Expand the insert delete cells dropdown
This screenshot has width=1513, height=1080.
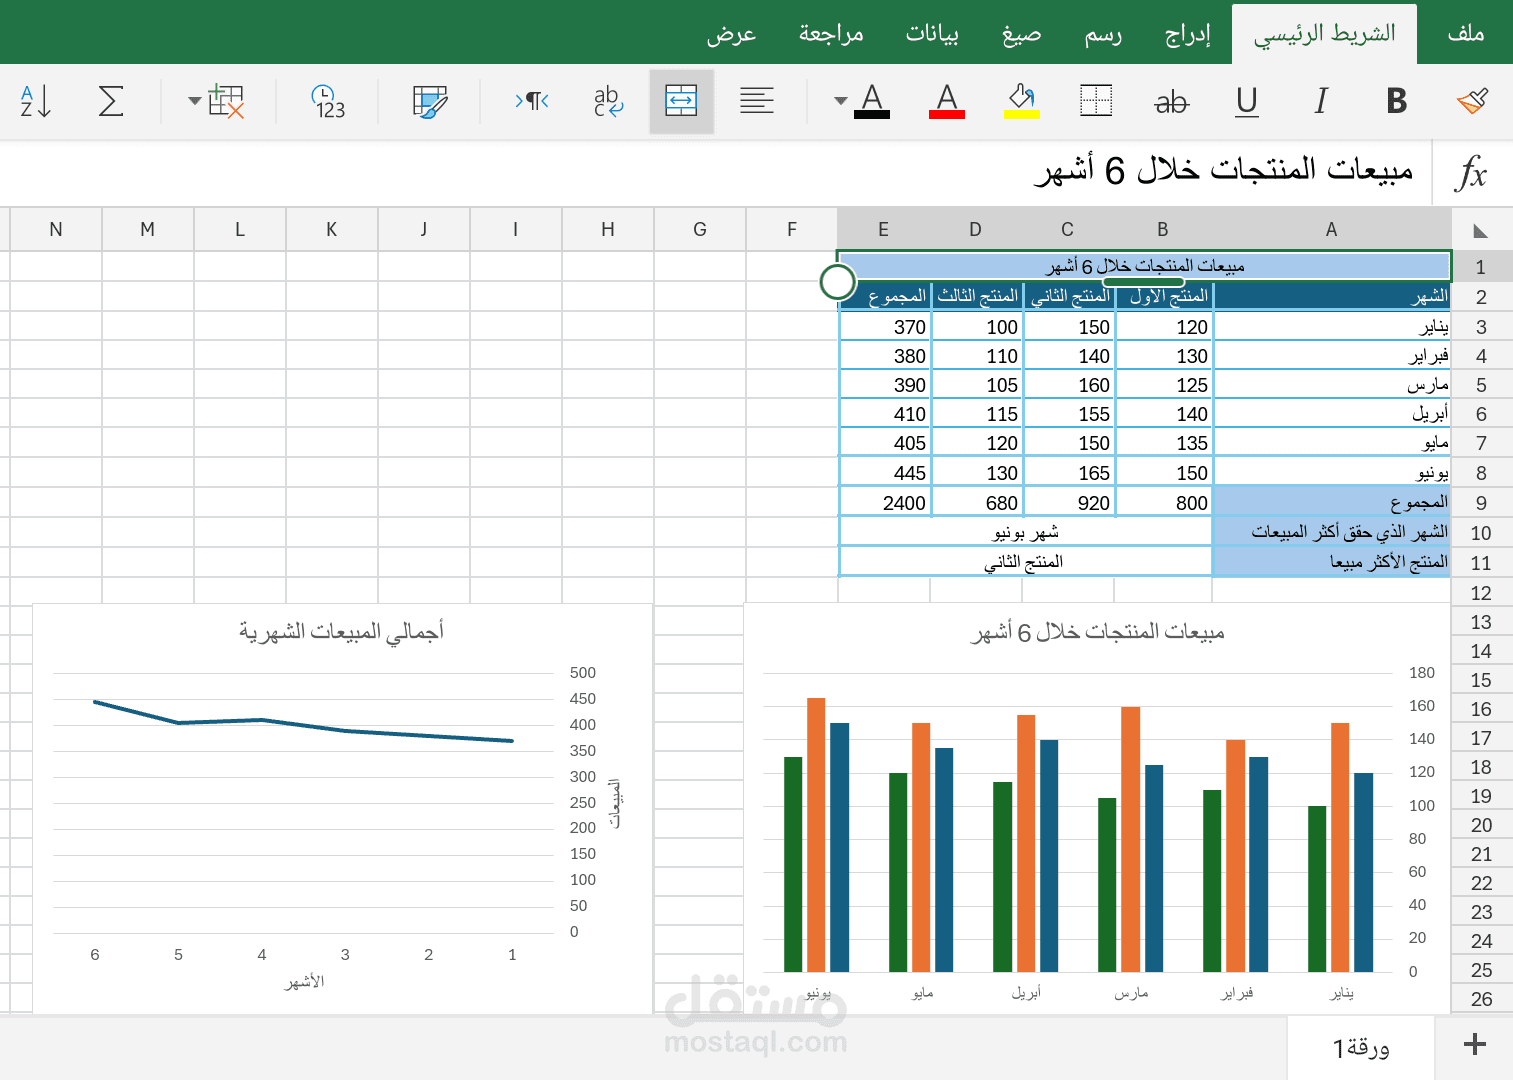[x=194, y=101]
